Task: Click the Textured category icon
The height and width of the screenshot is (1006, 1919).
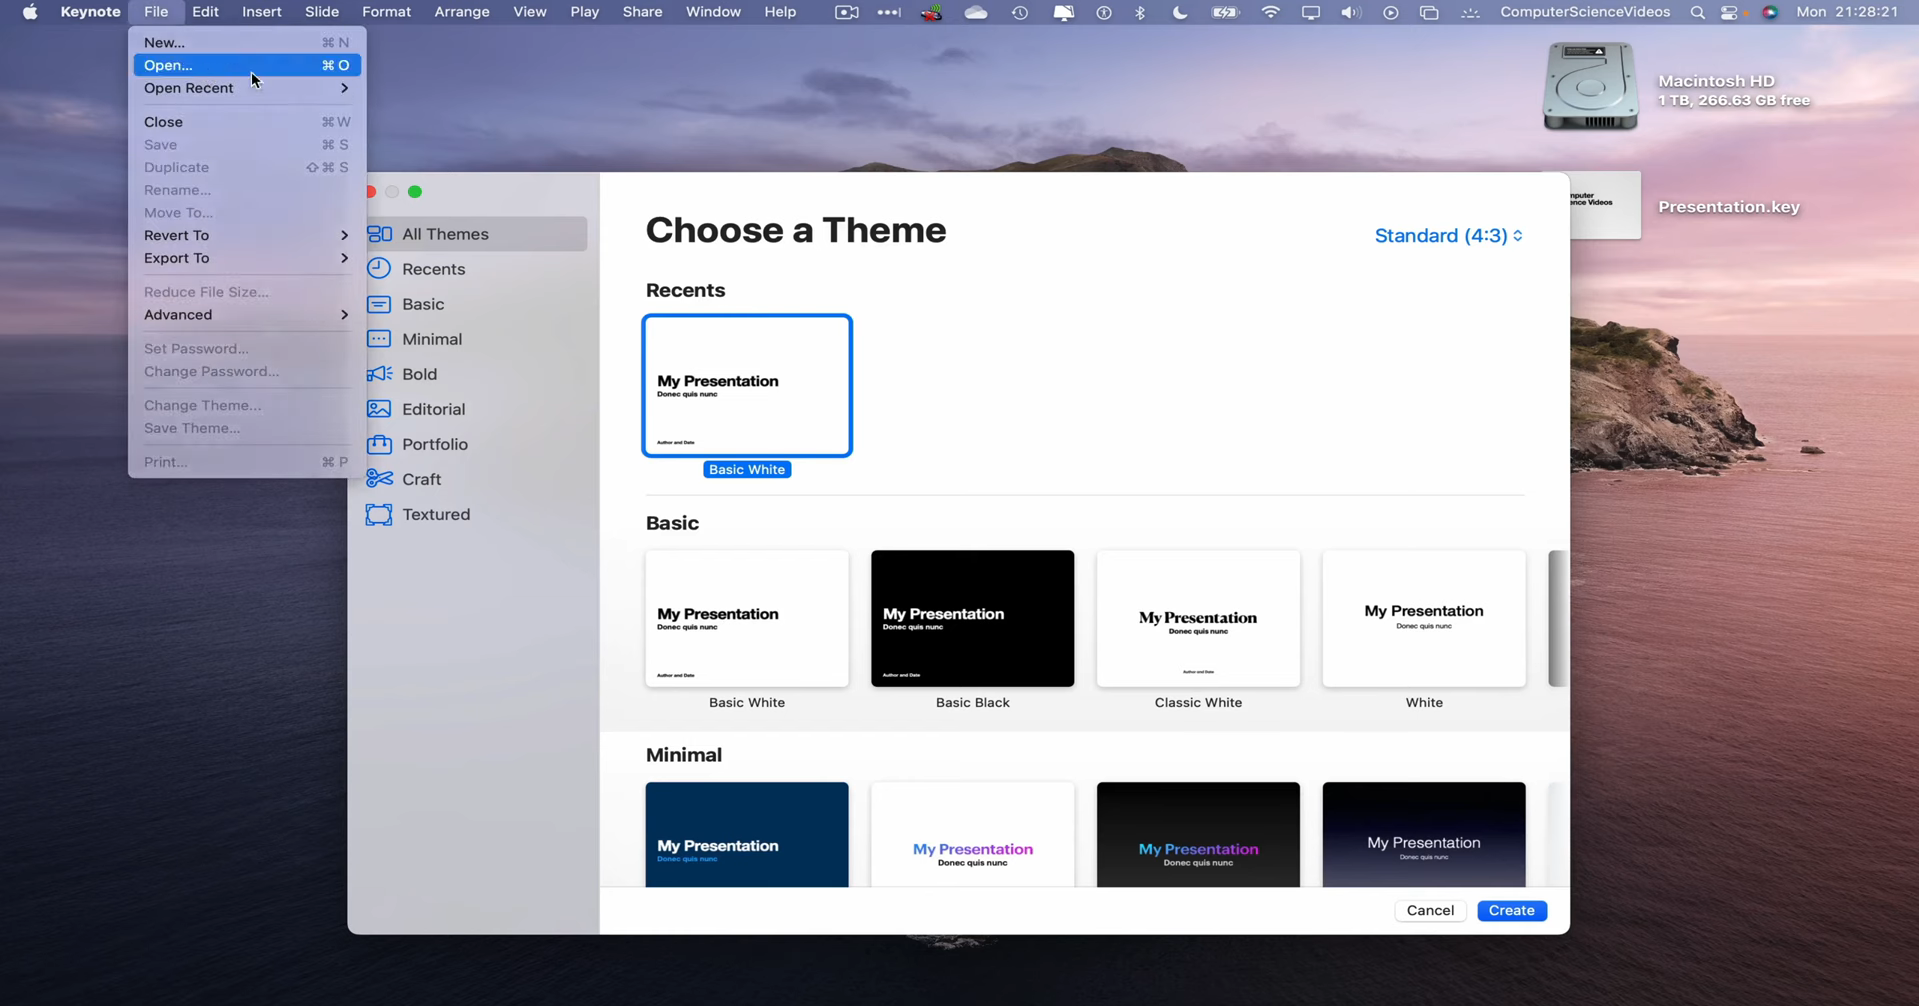Action: (379, 514)
